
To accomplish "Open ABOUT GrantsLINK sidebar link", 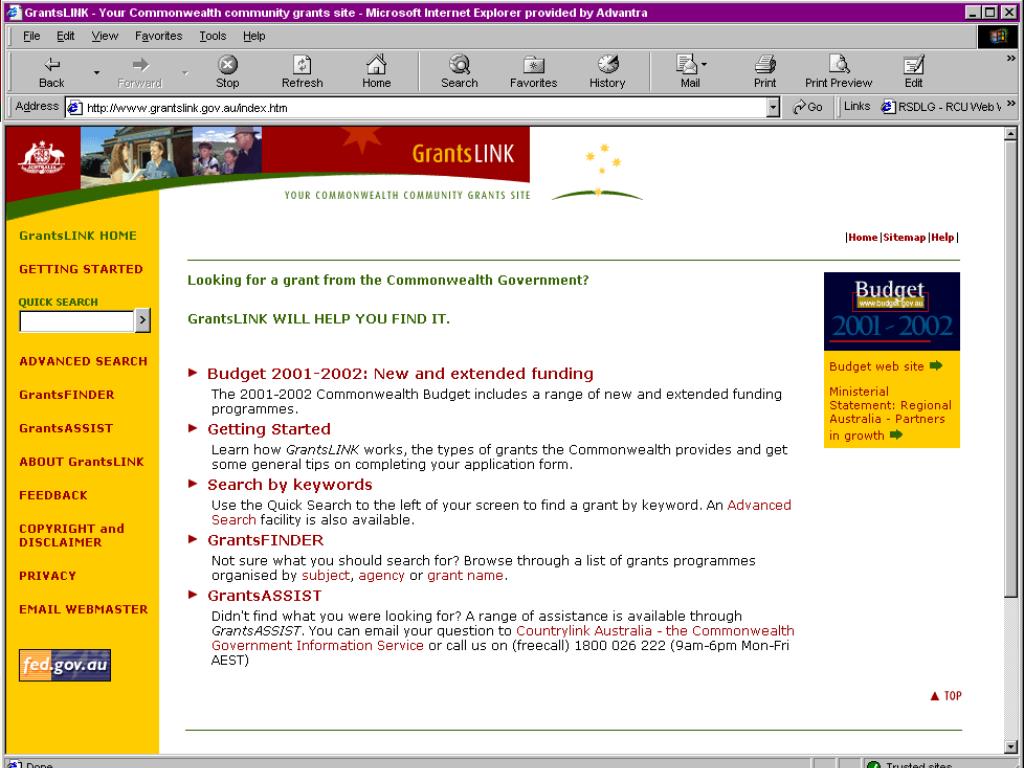I will tap(82, 462).
